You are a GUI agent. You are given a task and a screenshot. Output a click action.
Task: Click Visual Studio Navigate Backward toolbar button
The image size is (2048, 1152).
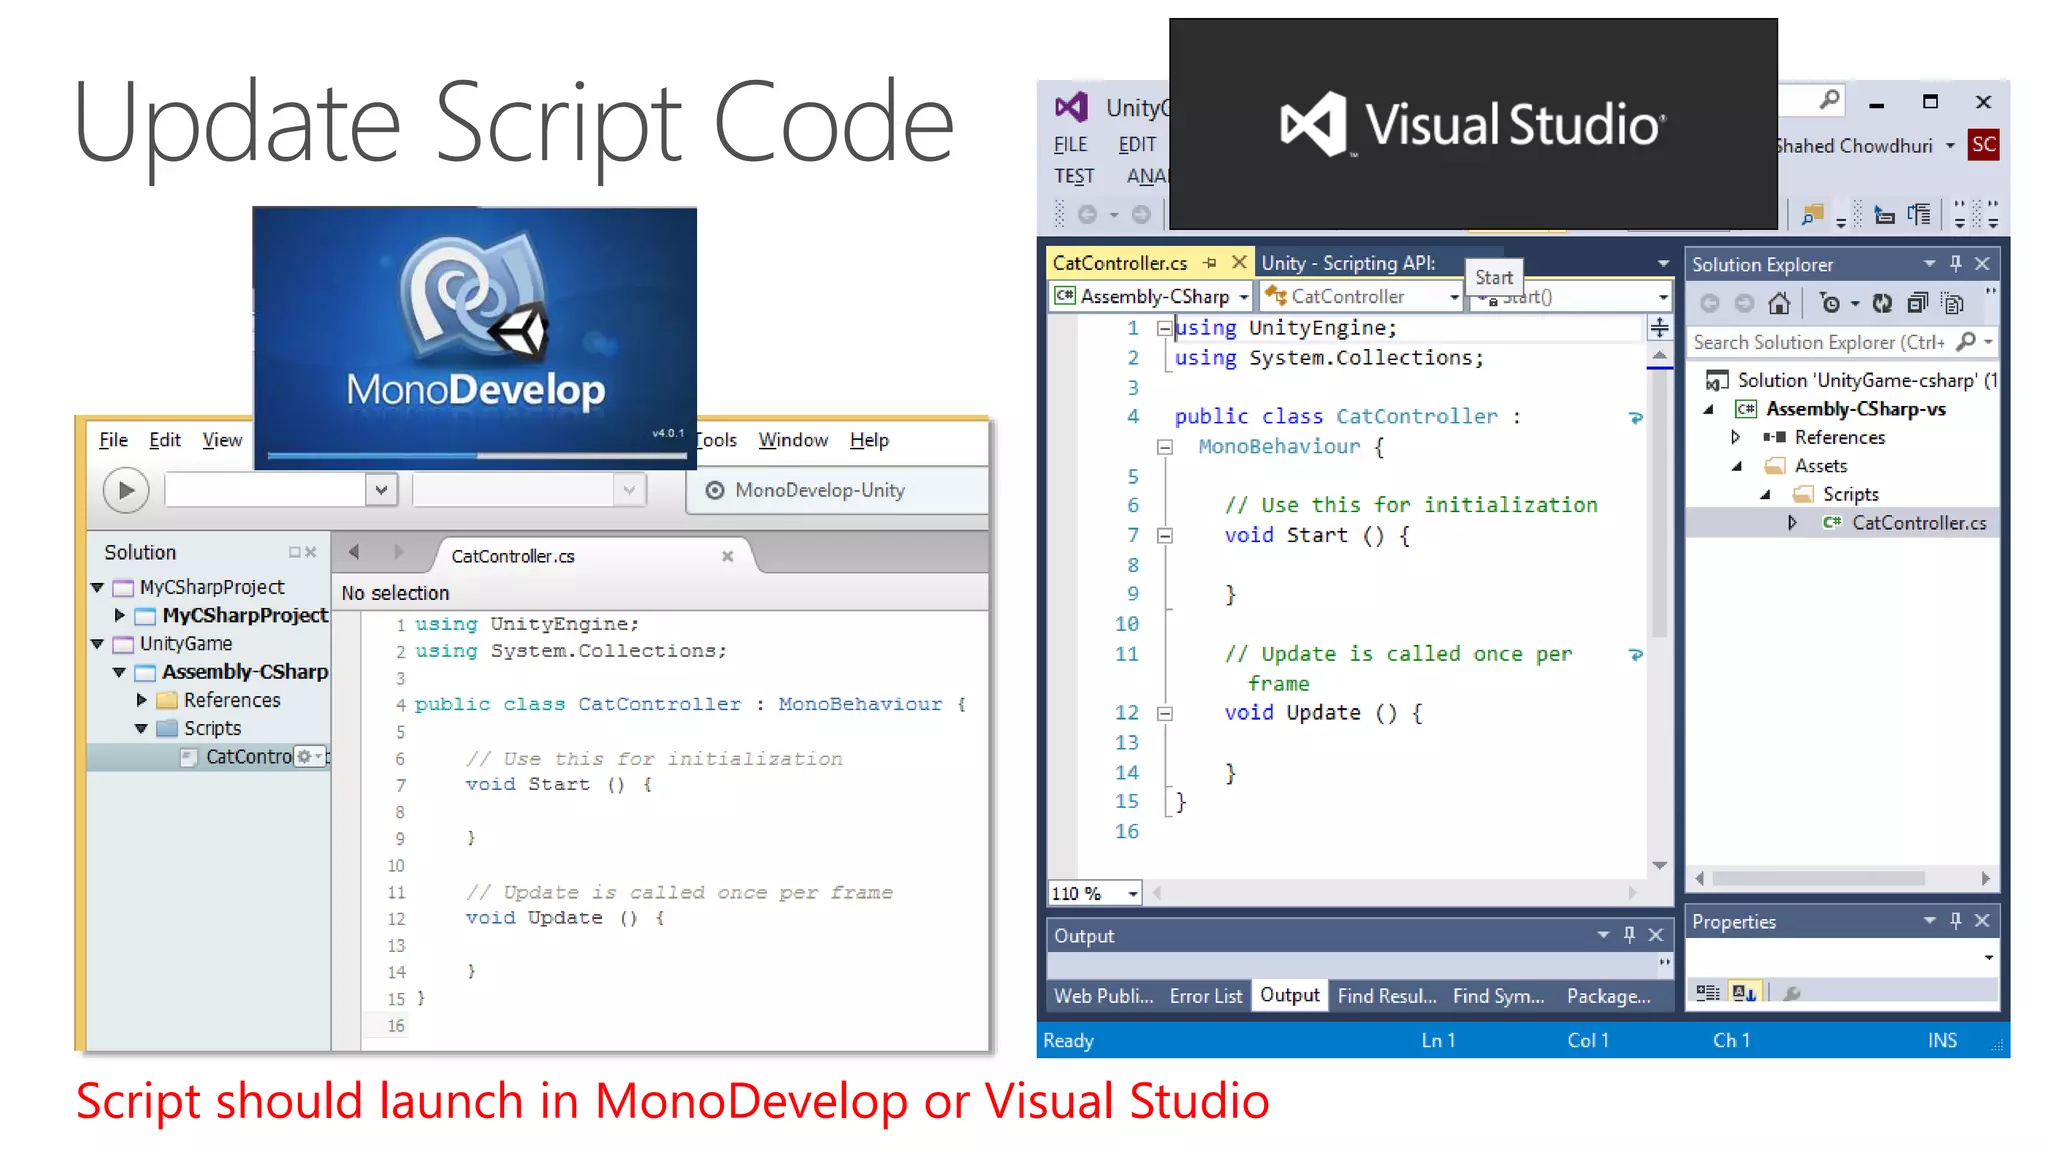pyautogui.click(x=1088, y=214)
